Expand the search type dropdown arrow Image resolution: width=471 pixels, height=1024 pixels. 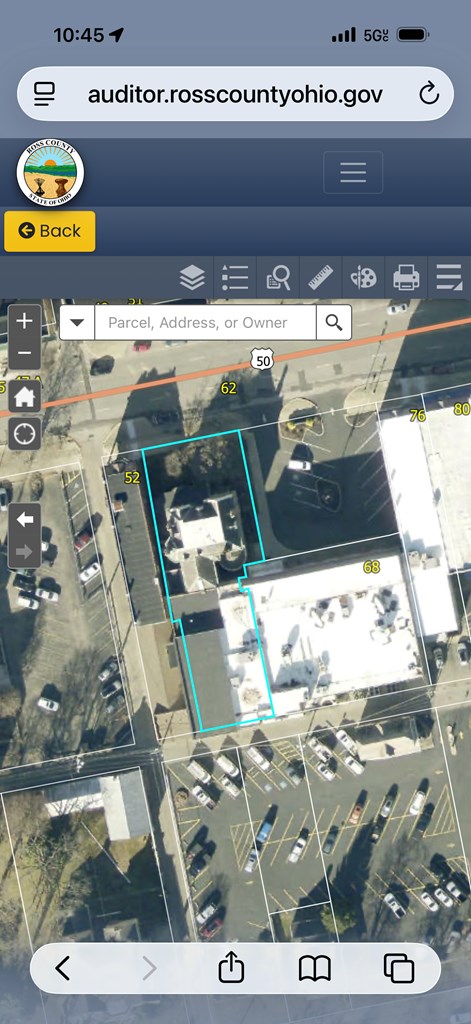click(x=77, y=323)
